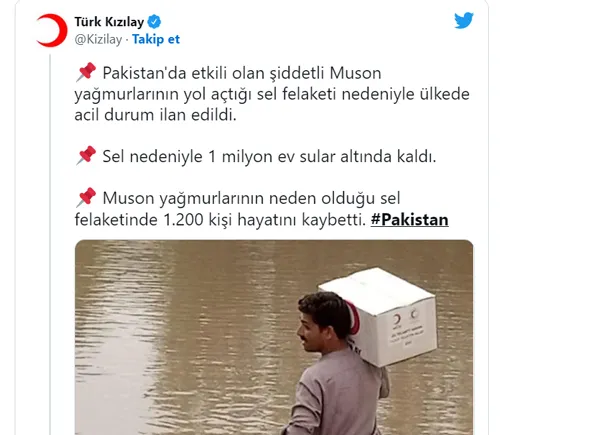600x435 pixels.
Task: Click the blue verified badge
Action: click(x=154, y=22)
